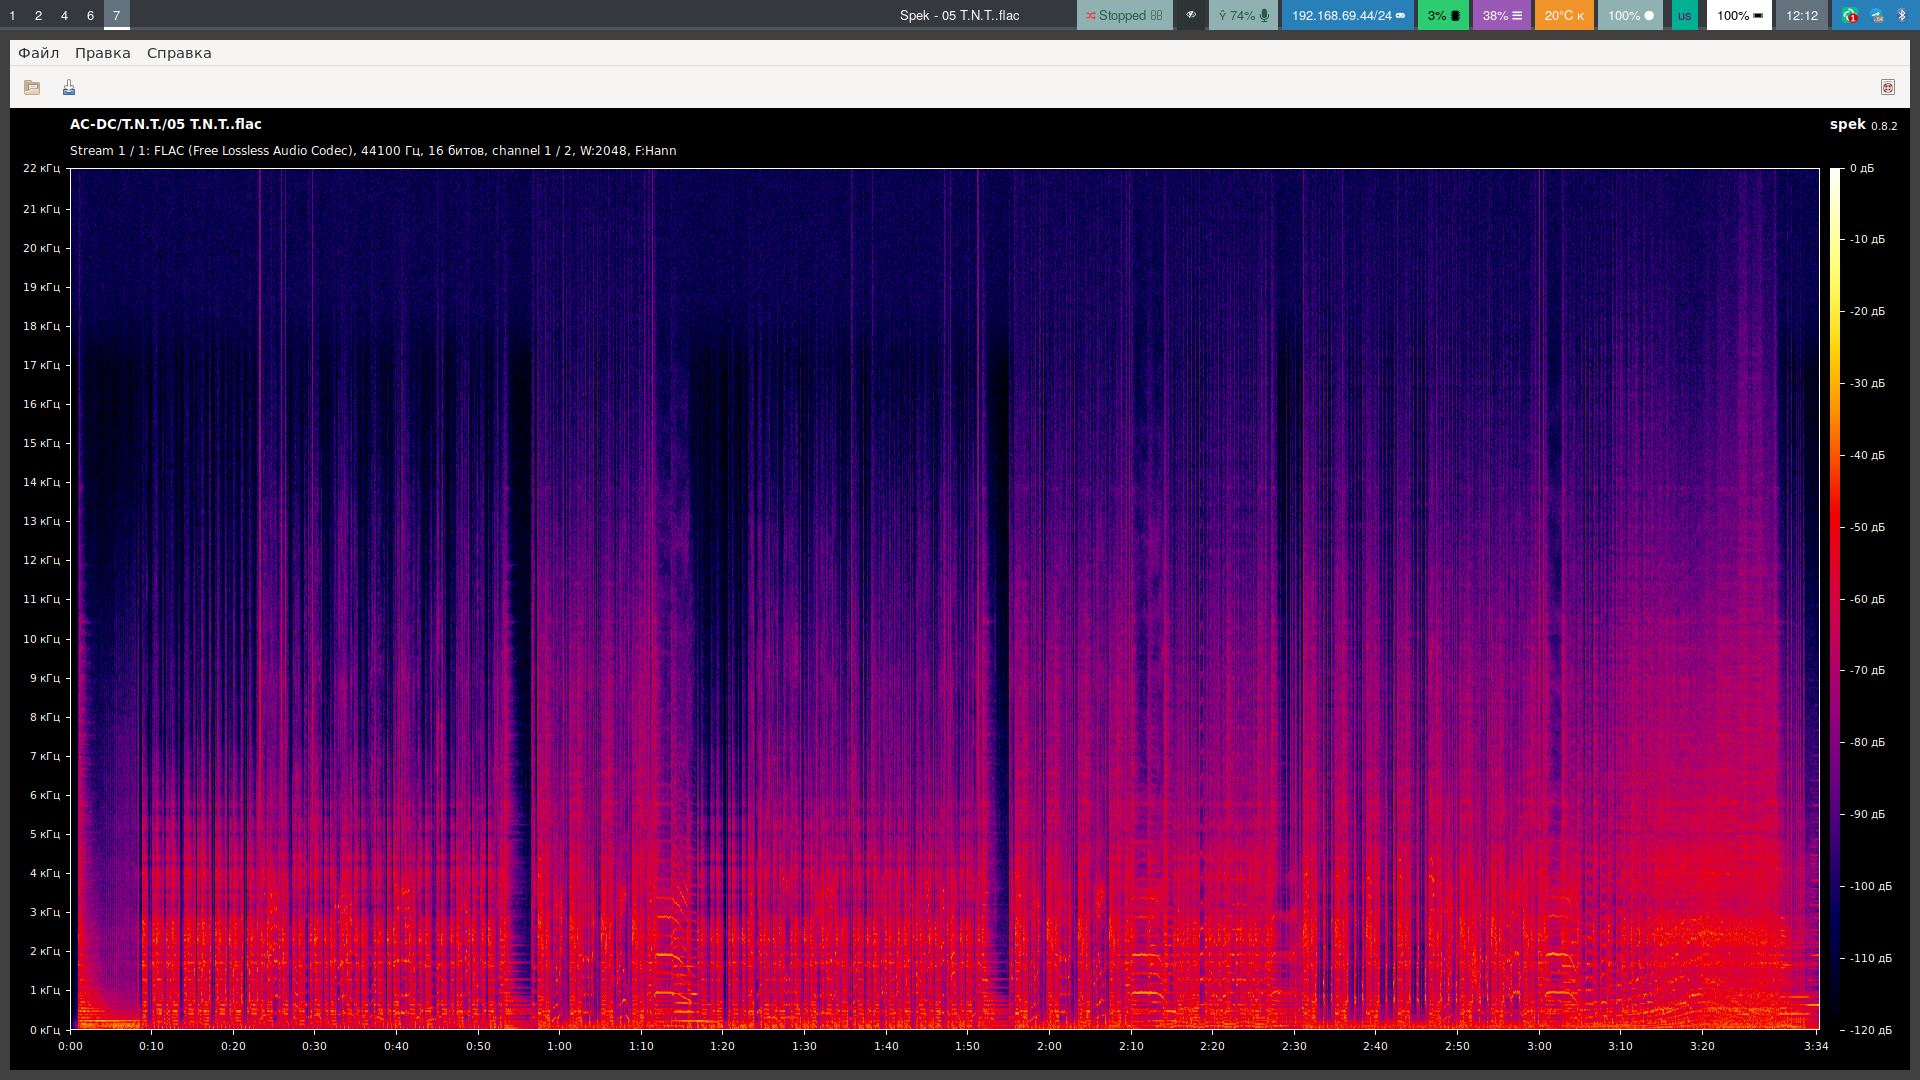The height and width of the screenshot is (1080, 1920).
Task: Switch to workspace 6
Action: [90, 15]
